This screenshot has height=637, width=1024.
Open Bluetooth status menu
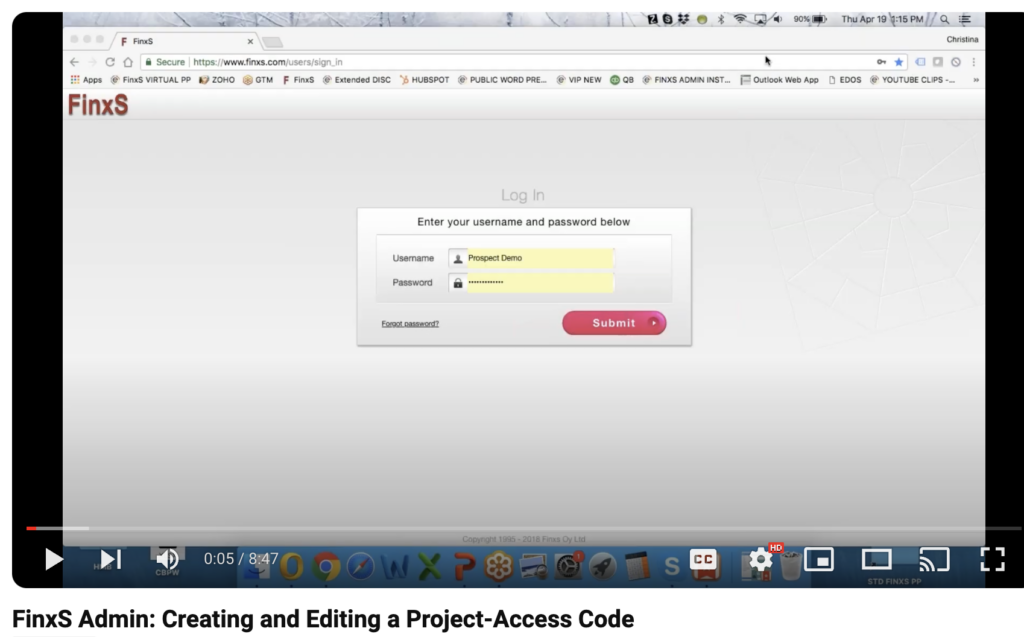point(721,19)
